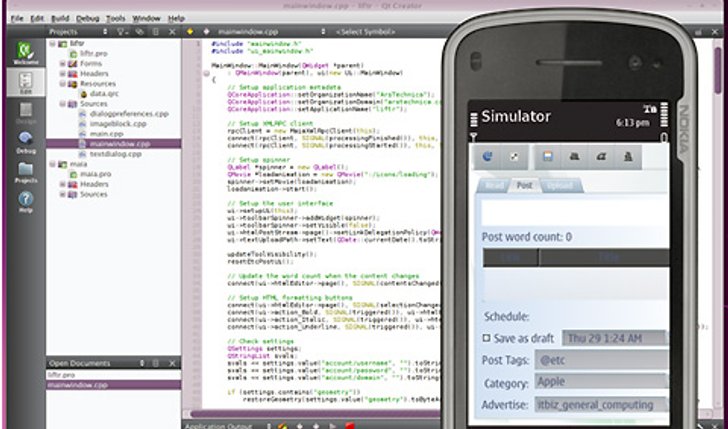This screenshot has width=728, height=429.
Task: Open the Build menu
Action: tap(60, 19)
